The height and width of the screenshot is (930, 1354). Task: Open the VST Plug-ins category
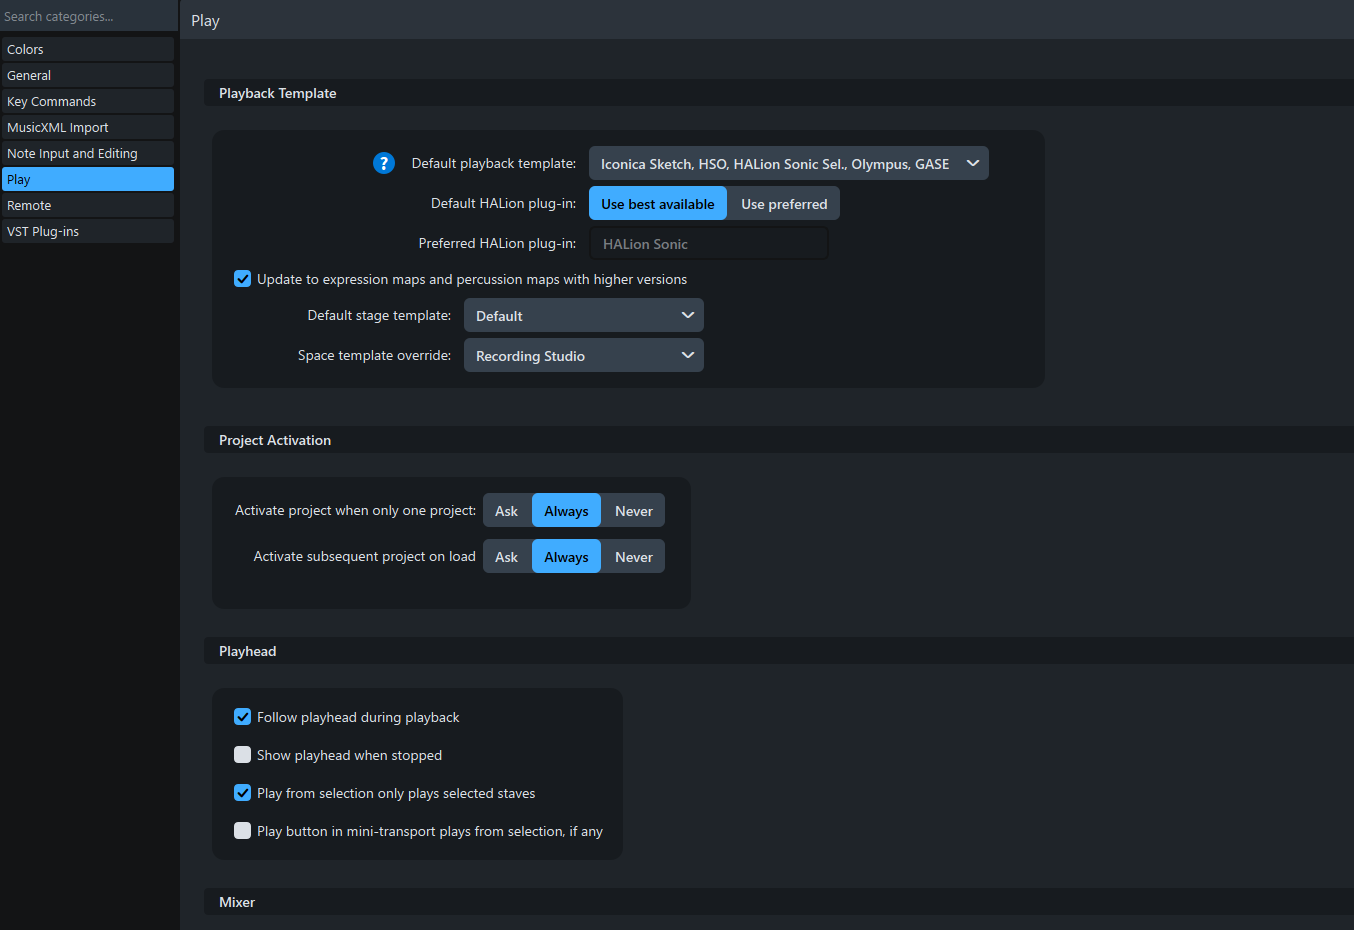[x=88, y=231]
